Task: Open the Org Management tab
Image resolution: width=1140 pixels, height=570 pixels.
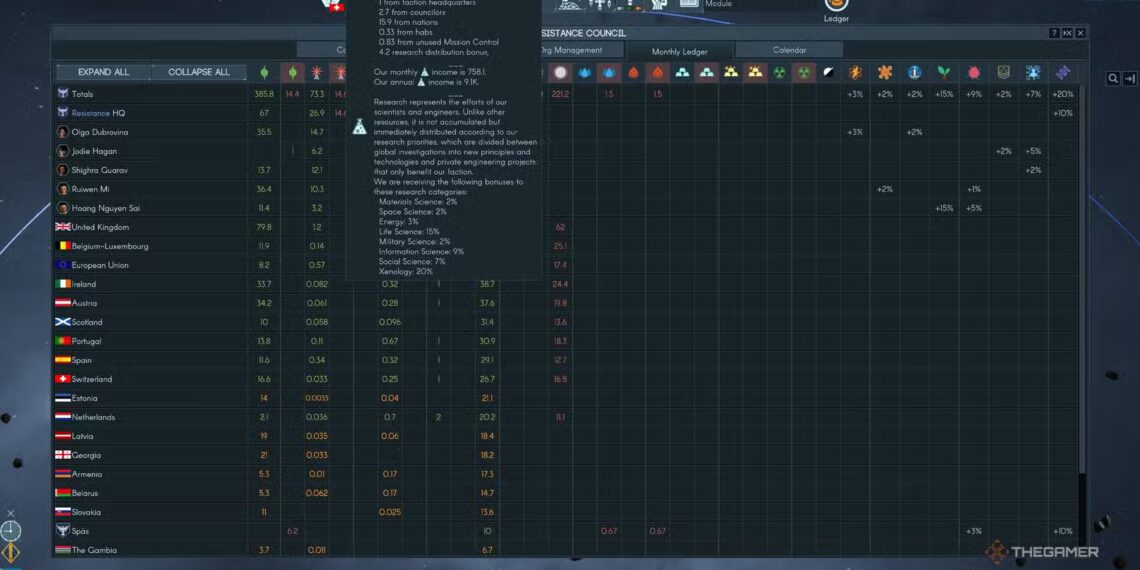Action: 574,50
